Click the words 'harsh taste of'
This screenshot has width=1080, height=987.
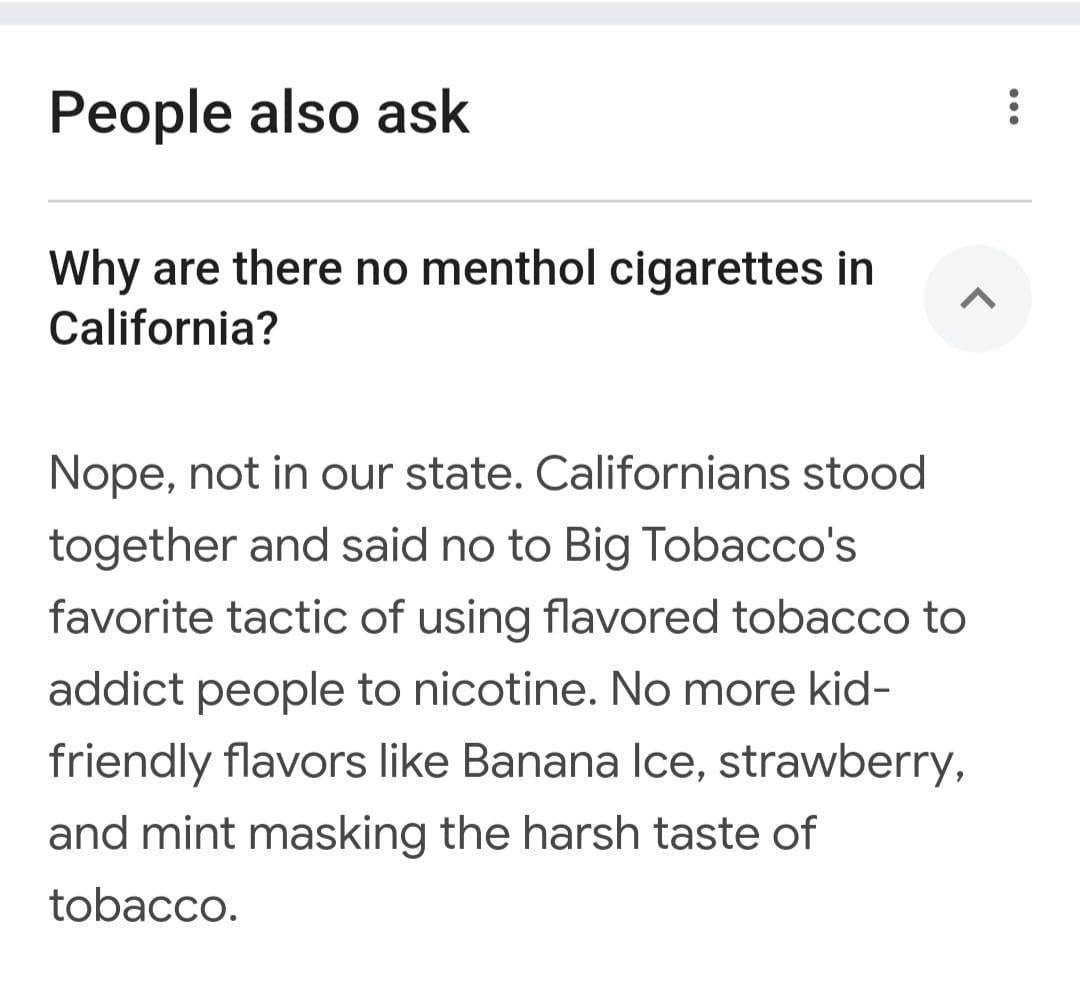point(669,833)
